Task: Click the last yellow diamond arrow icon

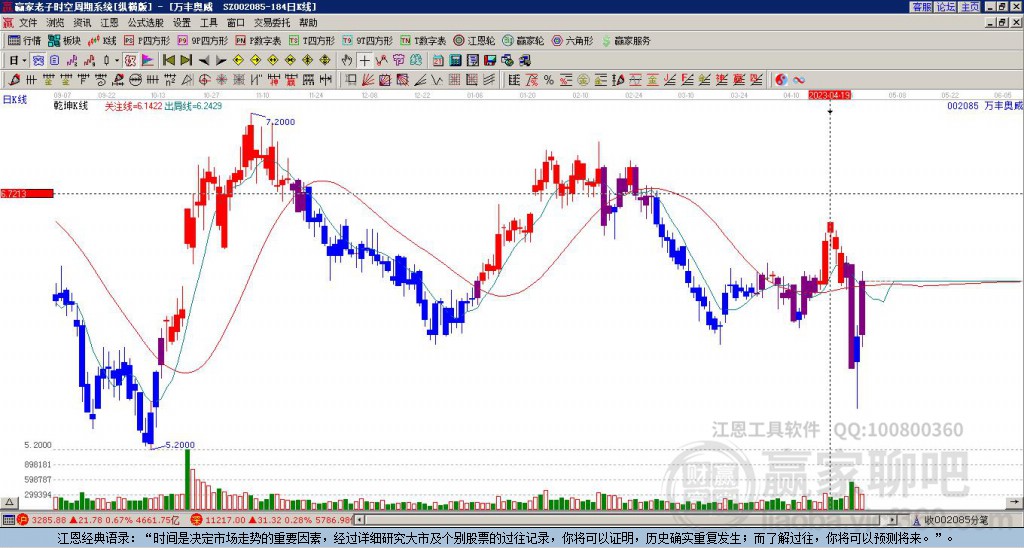Action: 325,61
